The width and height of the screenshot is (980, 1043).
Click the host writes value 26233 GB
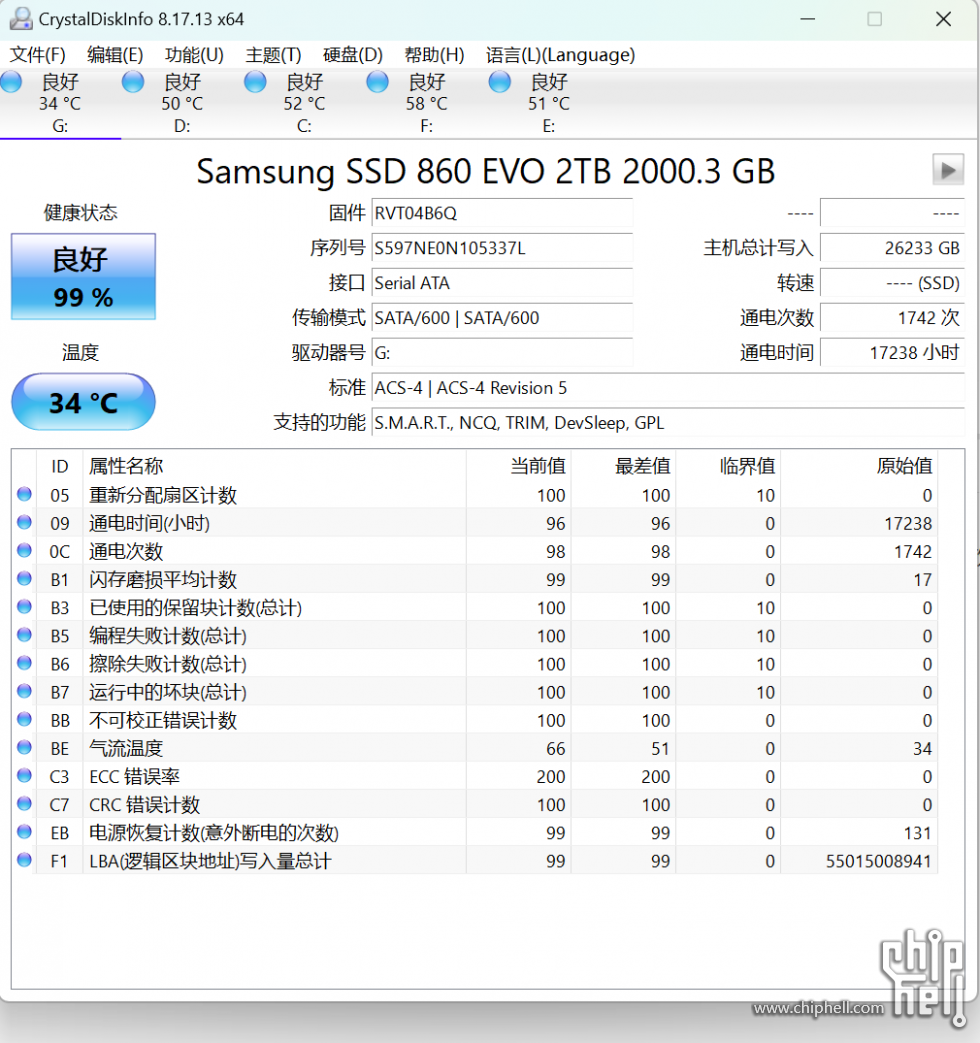pyautogui.click(x=892, y=248)
